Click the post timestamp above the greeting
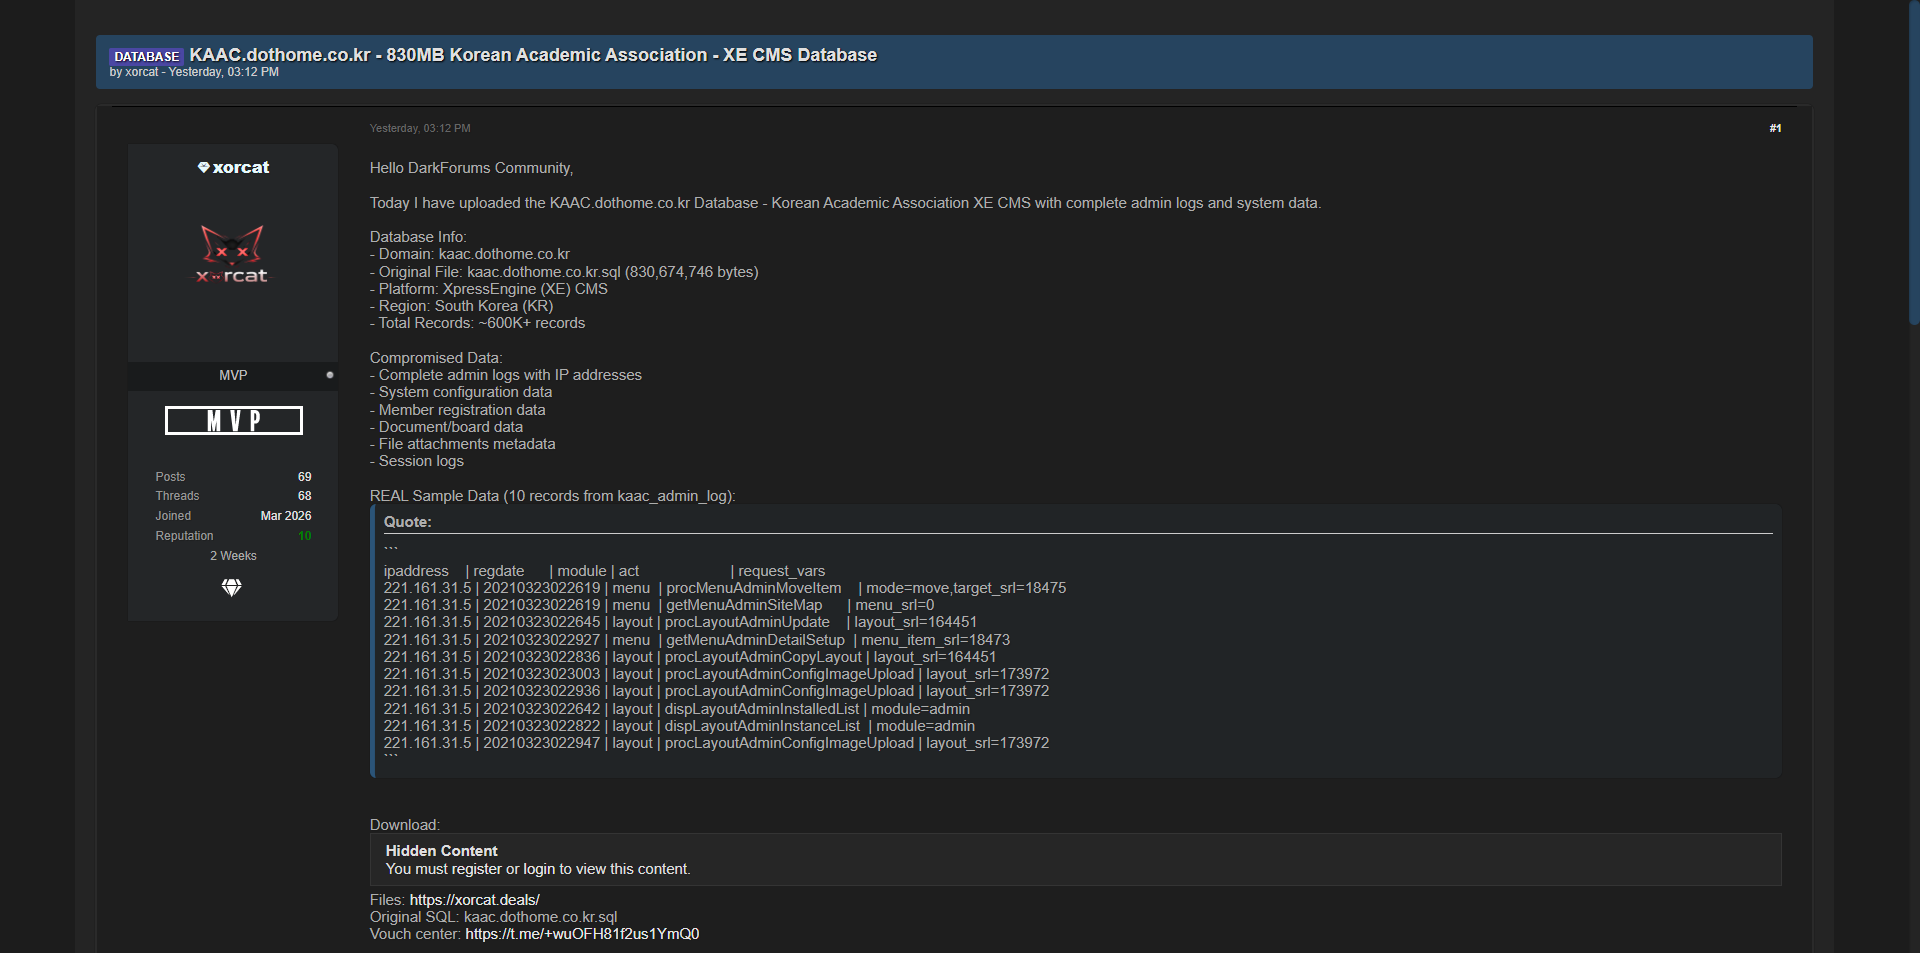 point(420,128)
